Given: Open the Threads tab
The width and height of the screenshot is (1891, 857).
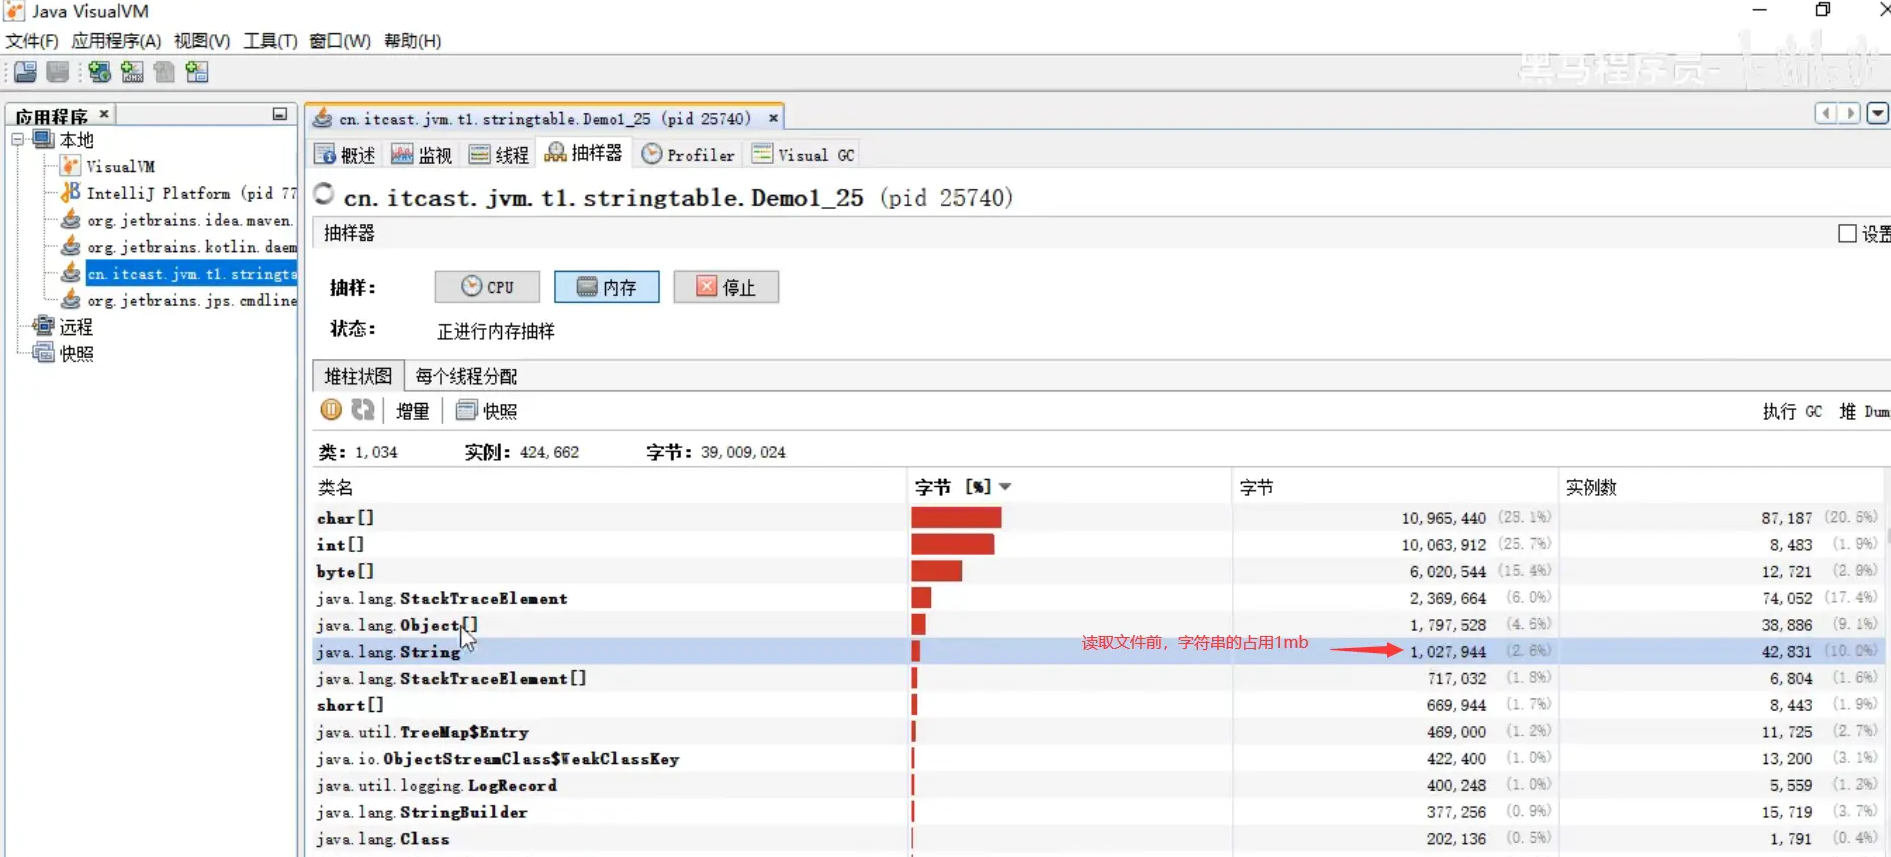Looking at the screenshot, I should 499,155.
